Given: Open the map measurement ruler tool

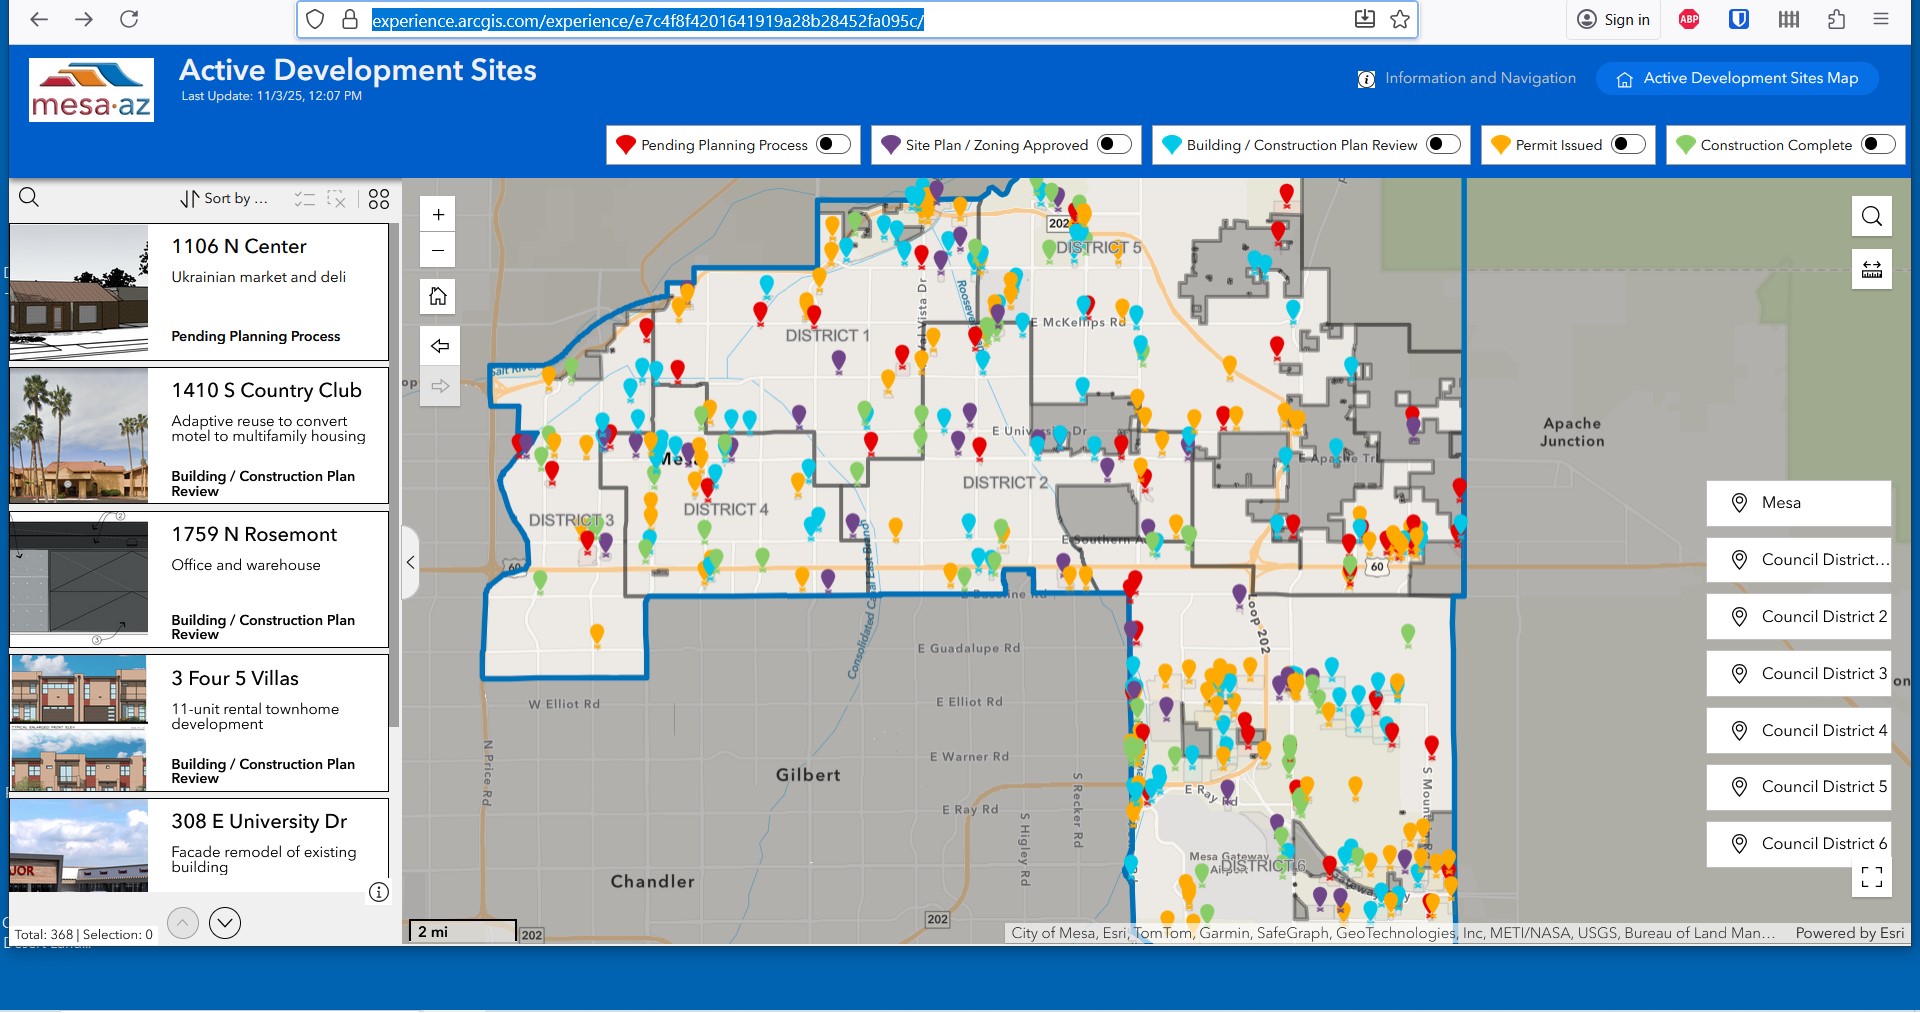Looking at the screenshot, I should [x=1871, y=269].
